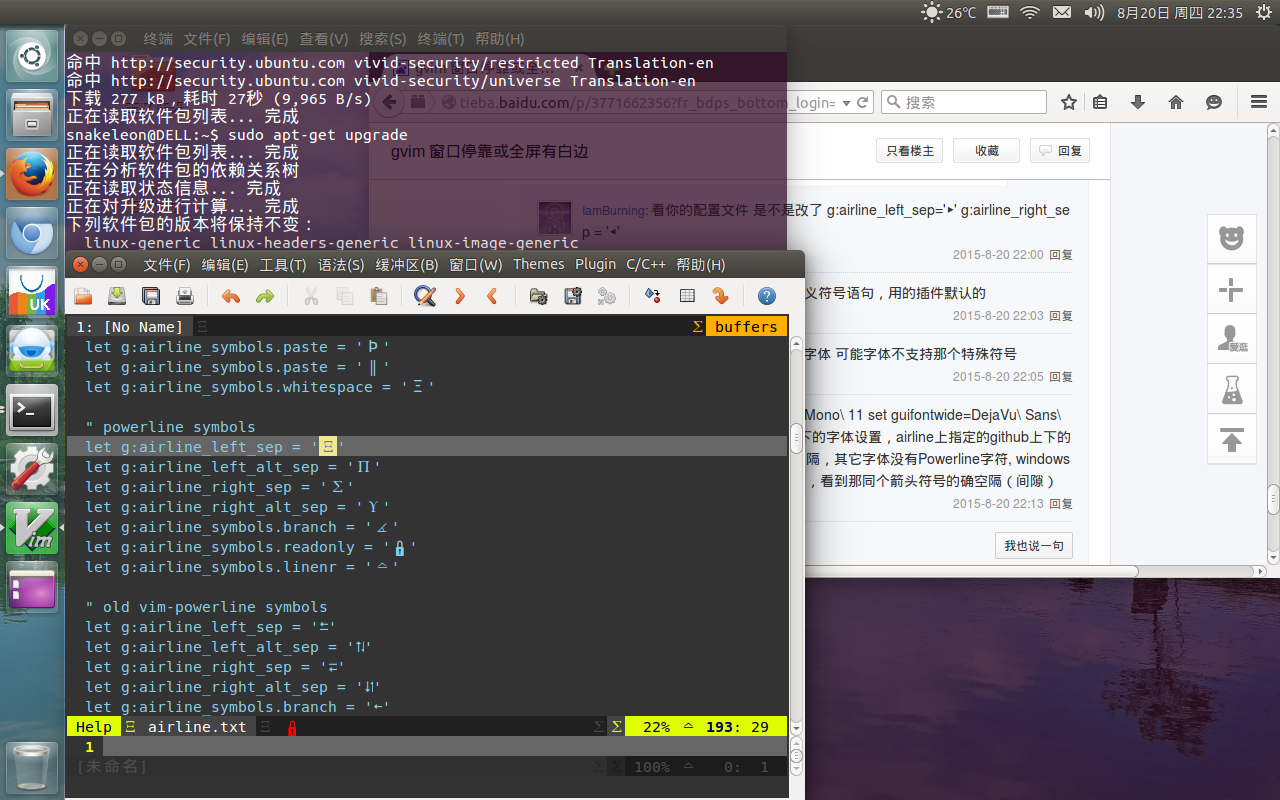Open Firefox bookmarks list icon
Screen dimensions: 1280x800
pyautogui.click(x=1101, y=102)
